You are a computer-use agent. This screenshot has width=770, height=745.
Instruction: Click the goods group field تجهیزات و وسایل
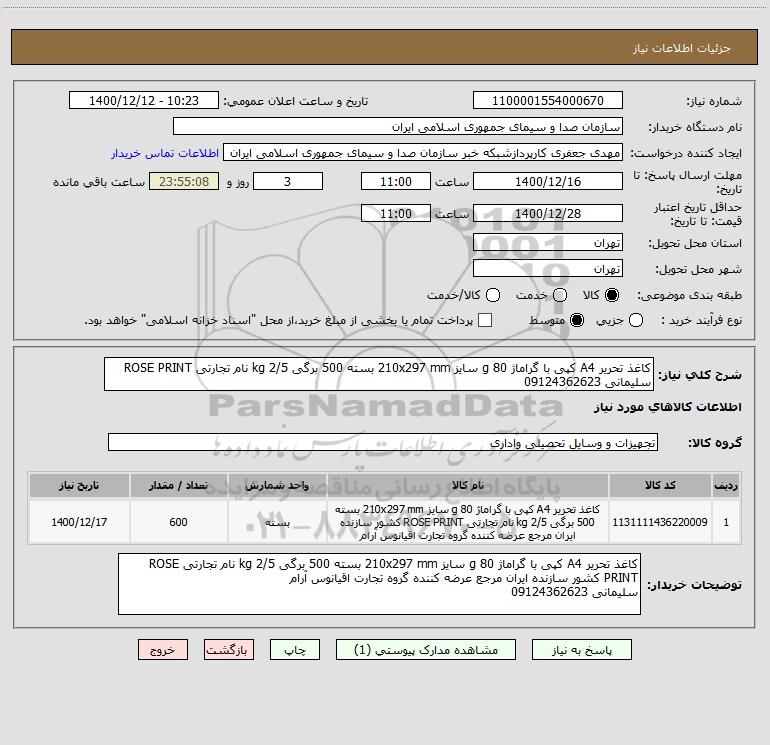point(383,442)
